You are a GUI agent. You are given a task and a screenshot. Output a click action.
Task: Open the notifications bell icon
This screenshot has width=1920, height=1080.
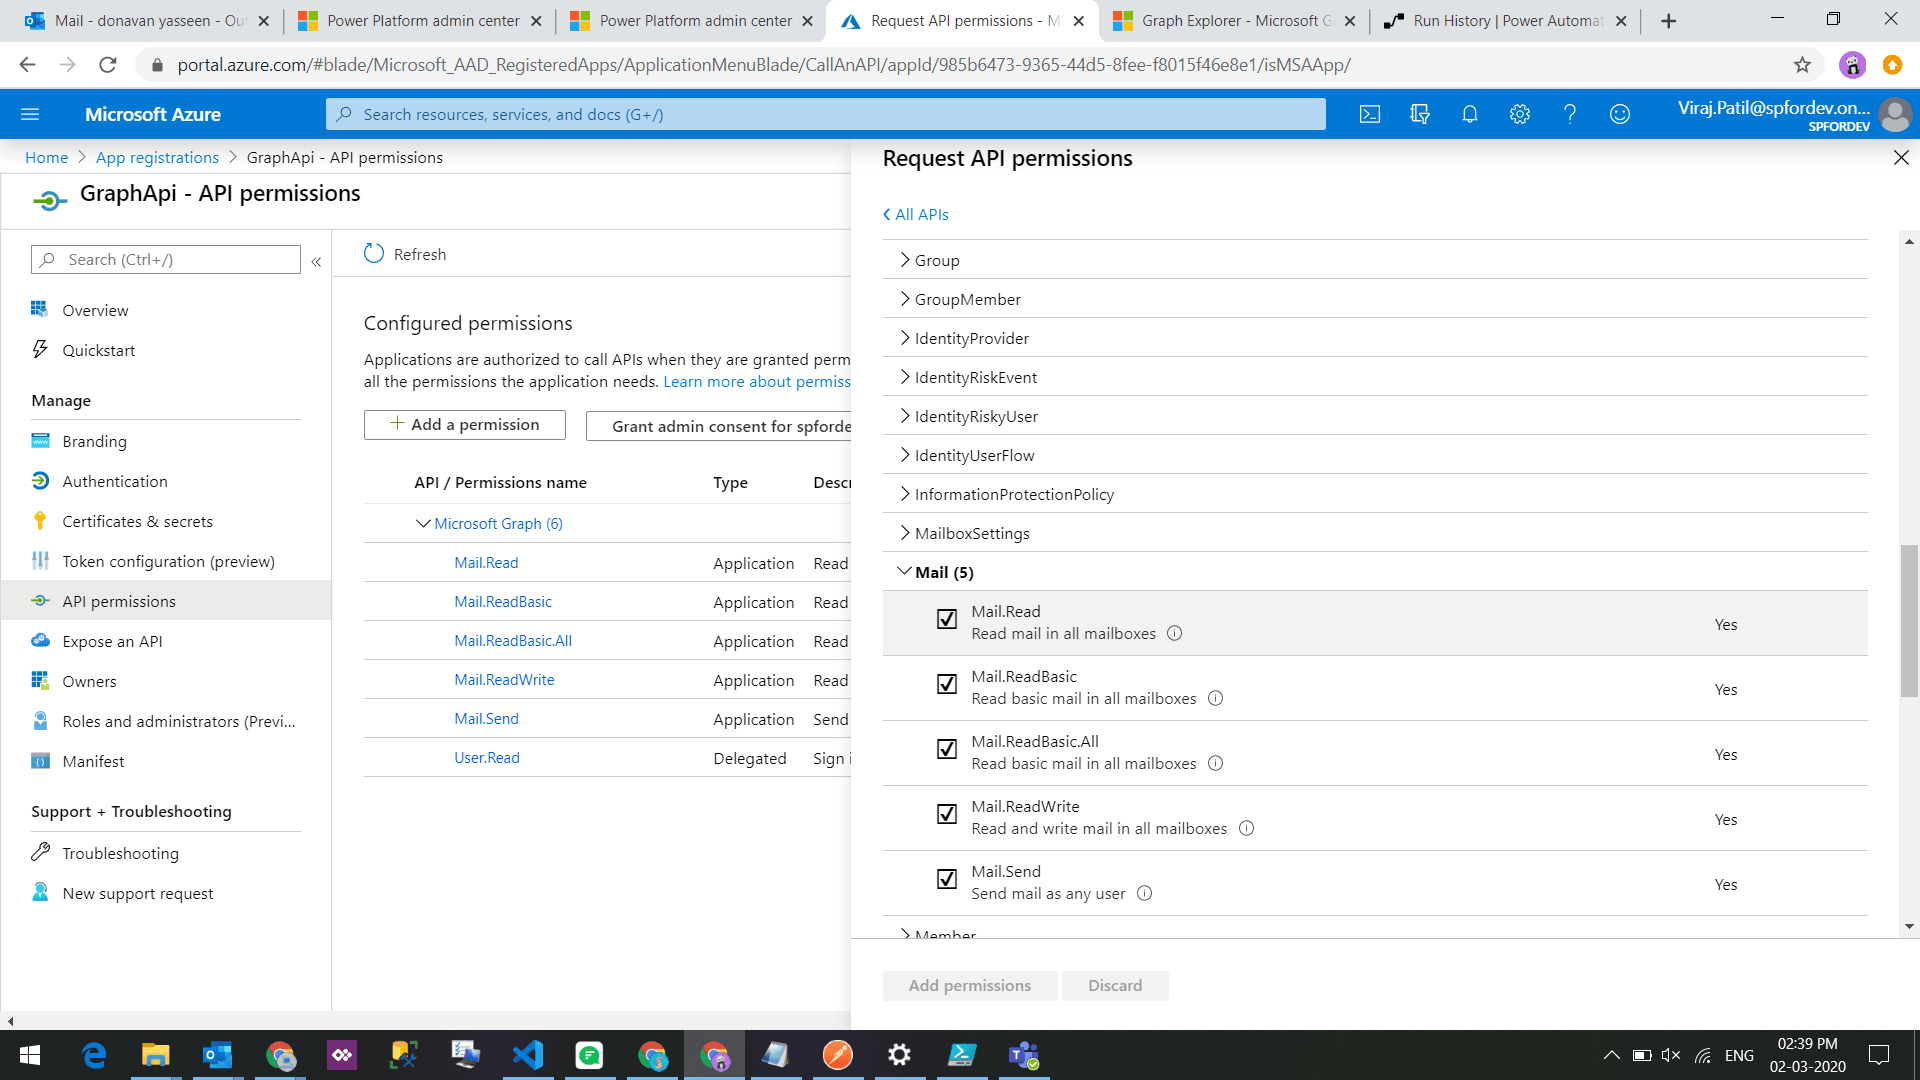tap(1469, 114)
